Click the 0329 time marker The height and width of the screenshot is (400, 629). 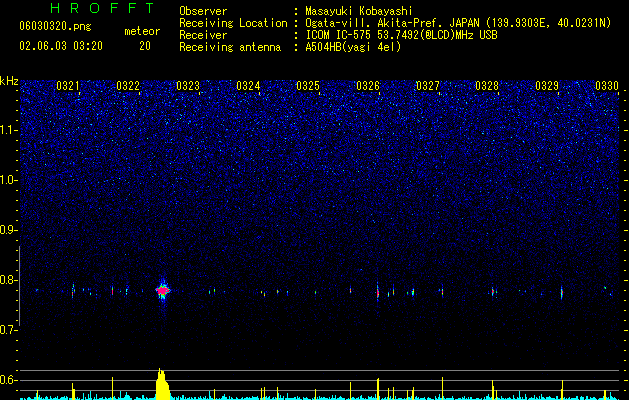(x=547, y=86)
